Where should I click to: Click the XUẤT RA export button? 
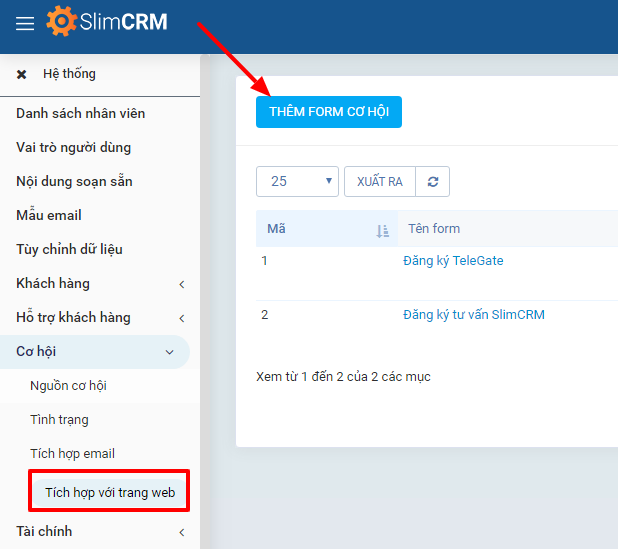click(380, 182)
